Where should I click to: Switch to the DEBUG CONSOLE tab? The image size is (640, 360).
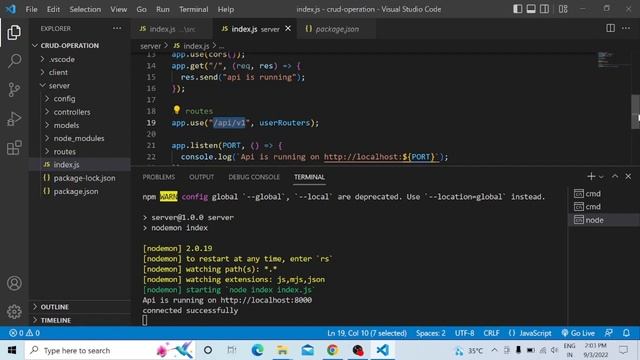(254, 177)
